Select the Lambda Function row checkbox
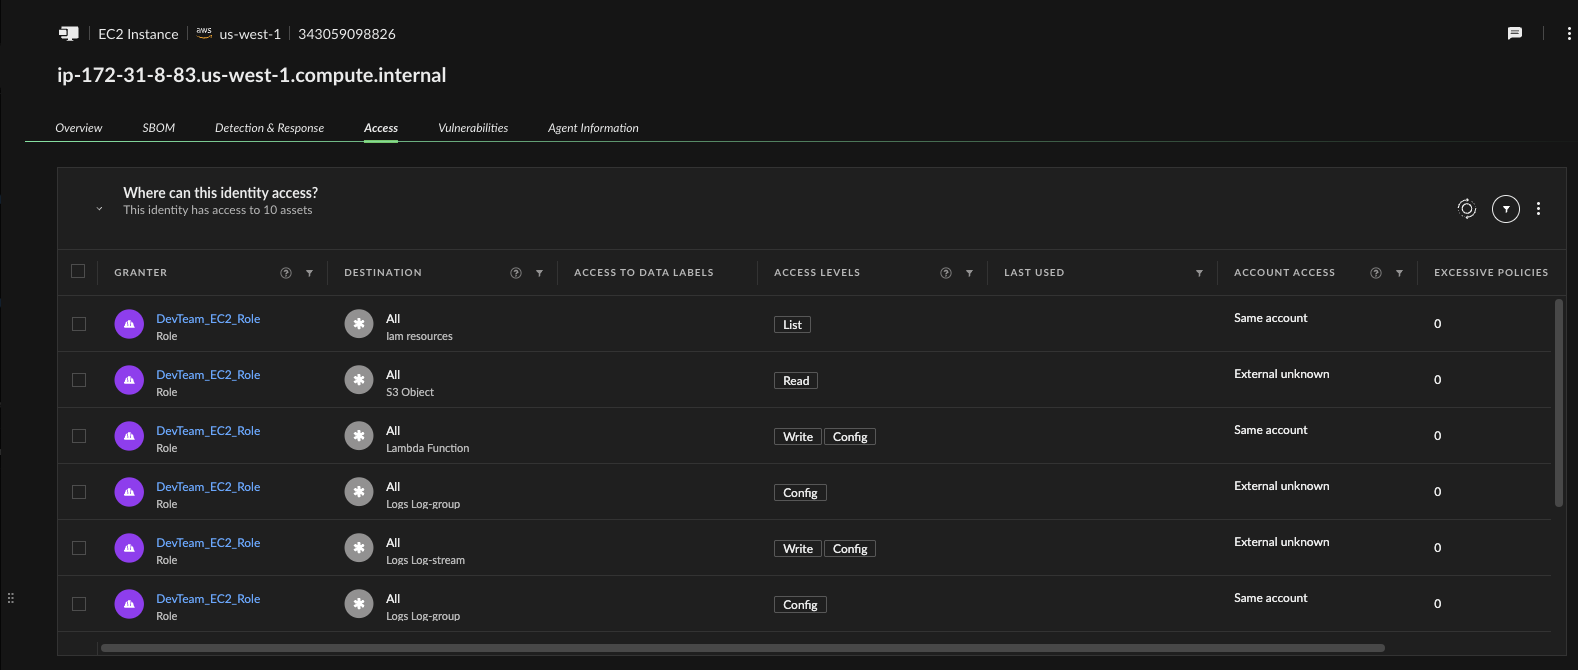Image resolution: width=1578 pixels, height=670 pixels. pos(79,436)
